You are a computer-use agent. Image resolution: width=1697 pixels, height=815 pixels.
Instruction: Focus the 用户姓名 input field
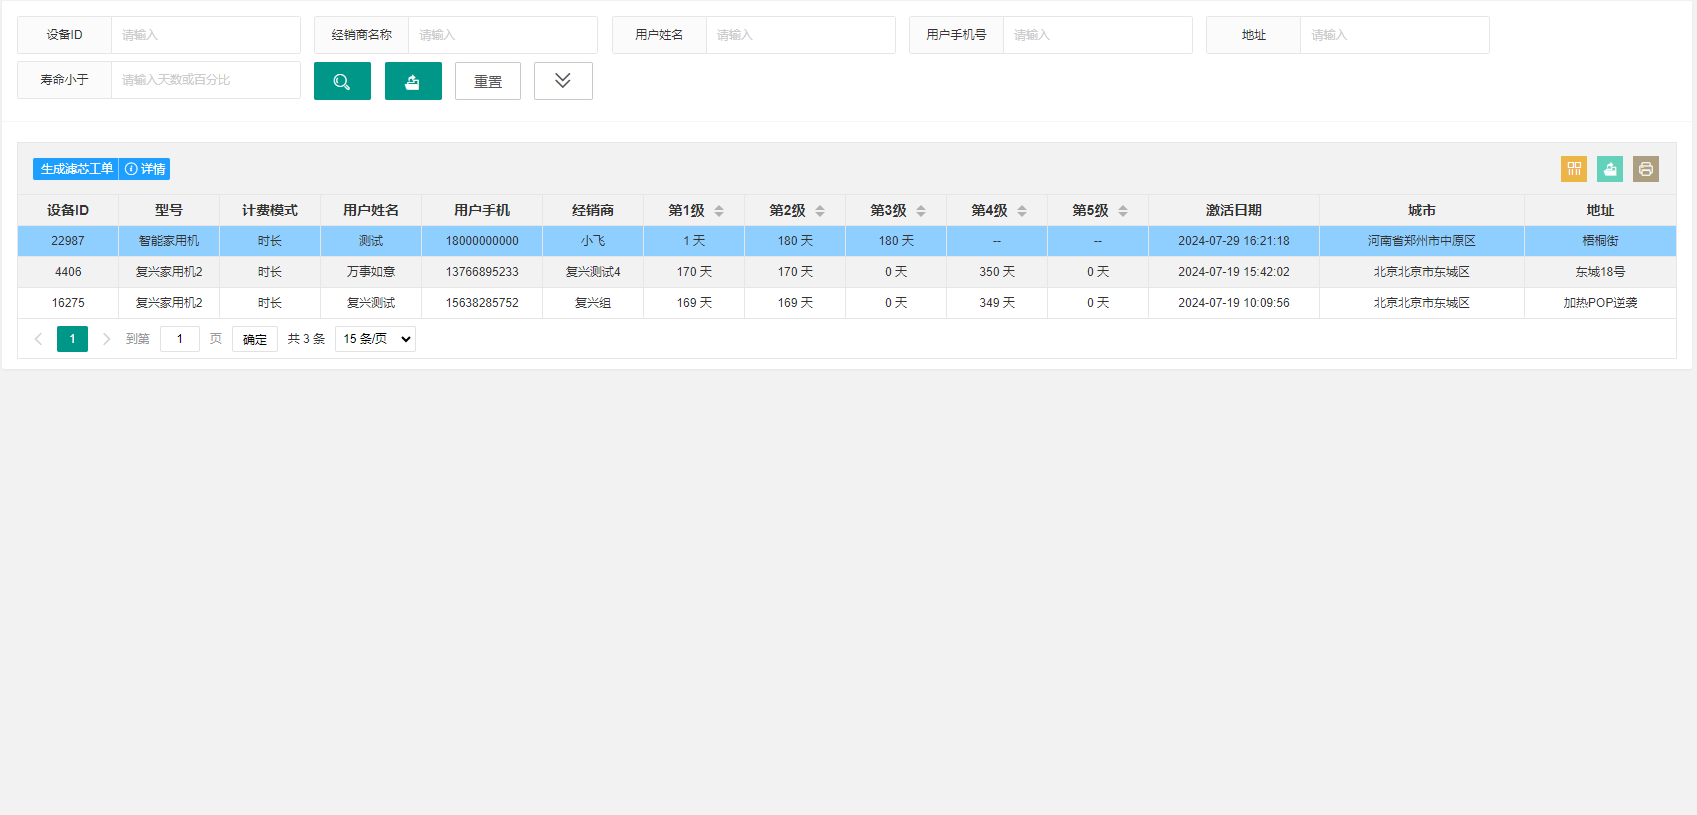coord(800,35)
